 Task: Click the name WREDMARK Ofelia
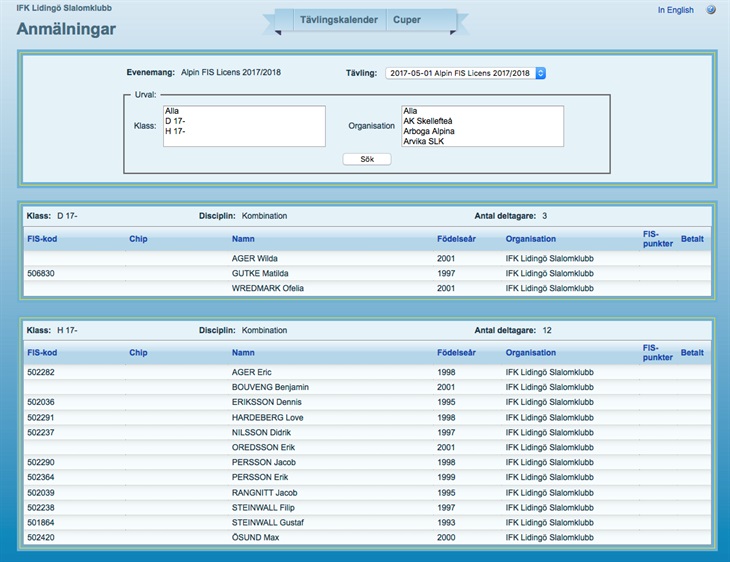pos(268,288)
